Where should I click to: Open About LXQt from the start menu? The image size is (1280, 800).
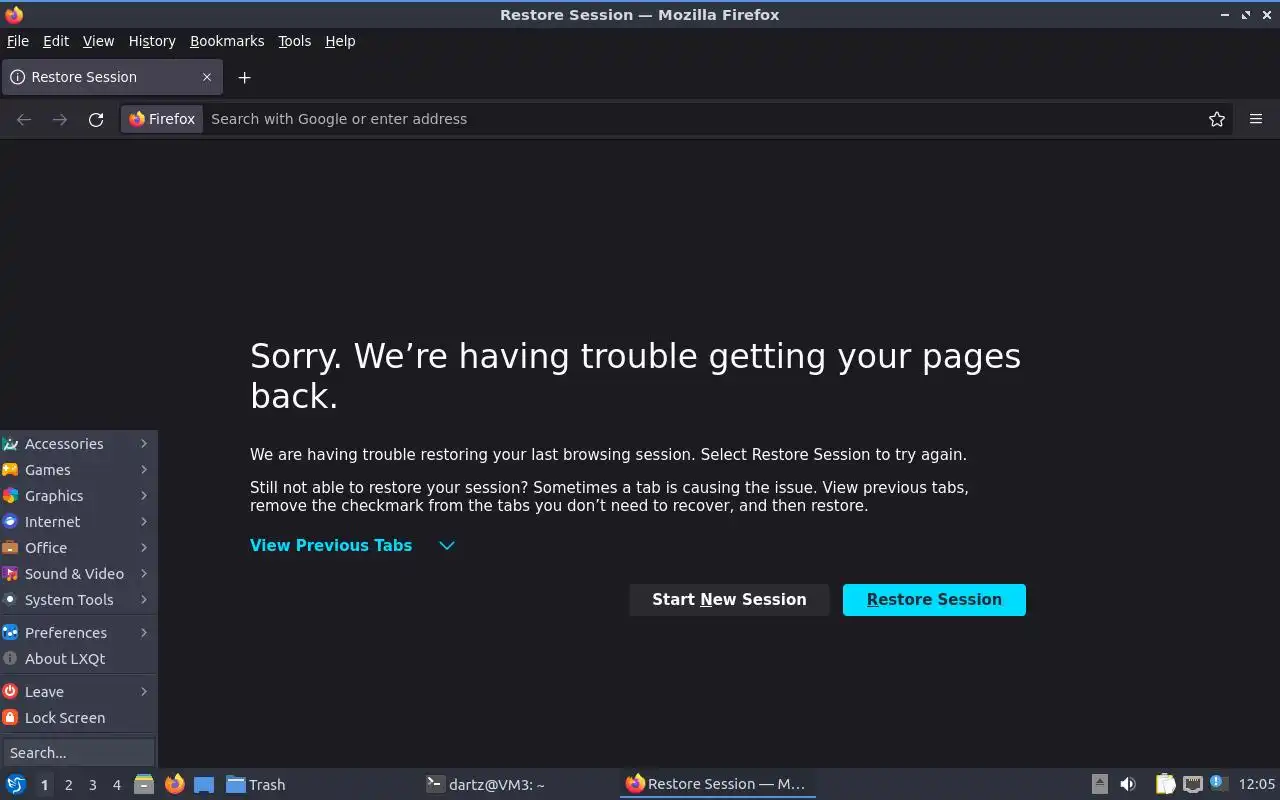point(78,659)
